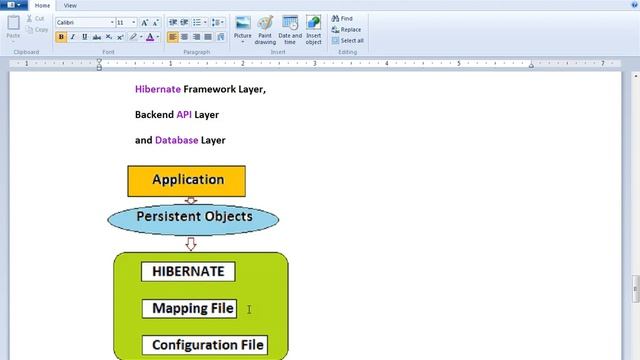Screen dimensions: 640x360
Task: Expand highlight color options arrow
Action: [x=141, y=37]
